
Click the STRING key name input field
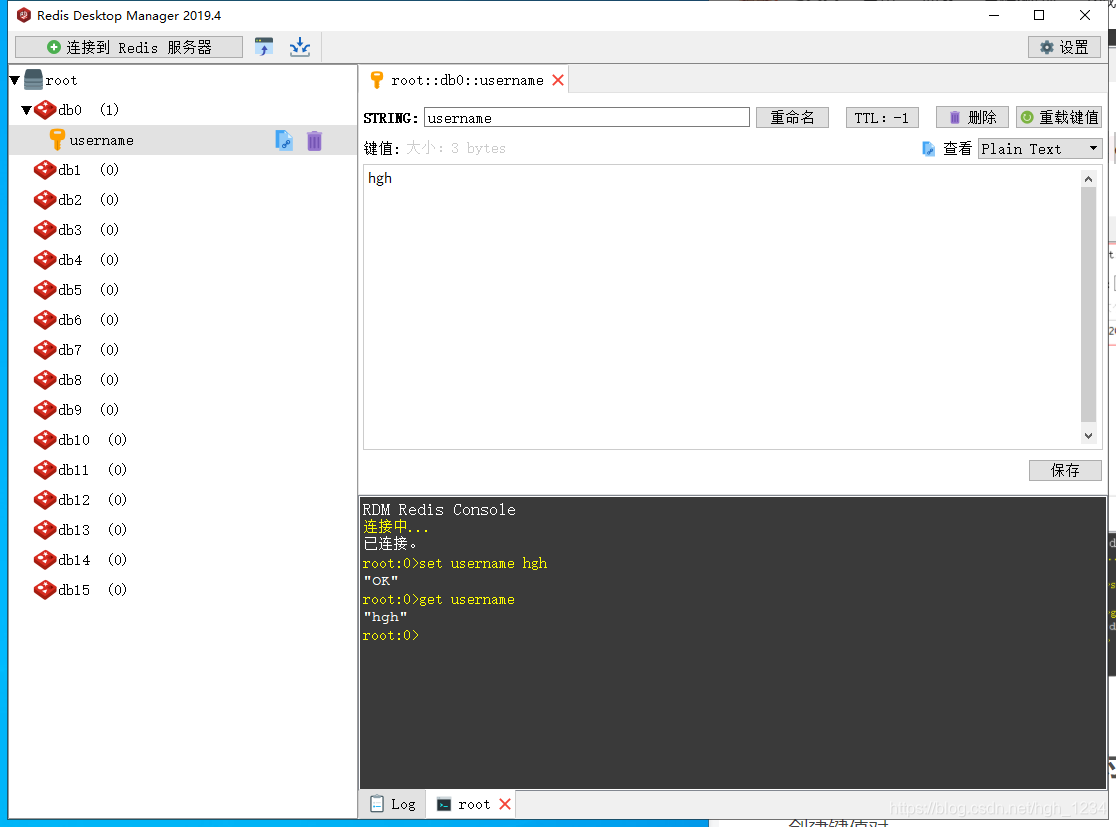point(586,117)
